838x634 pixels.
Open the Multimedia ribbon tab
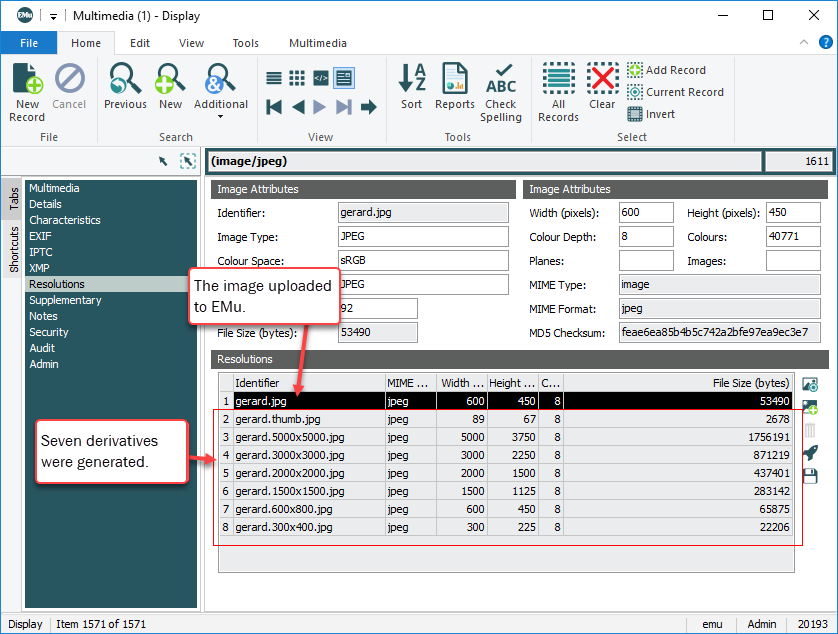pyautogui.click(x=317, y=43)
